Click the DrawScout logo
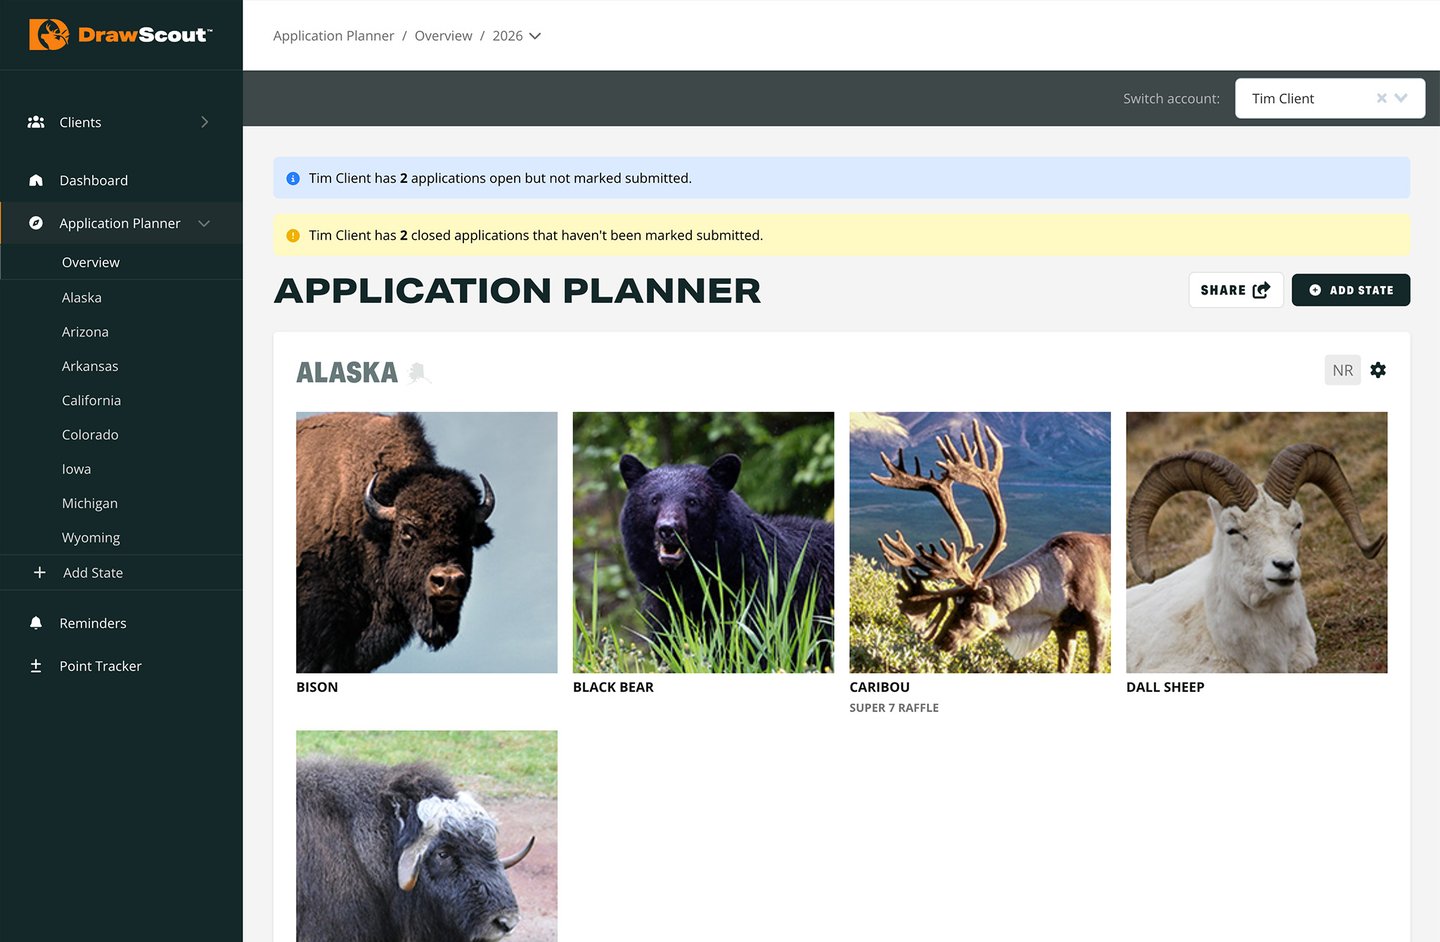The image size is (1440, 942). 120,35
